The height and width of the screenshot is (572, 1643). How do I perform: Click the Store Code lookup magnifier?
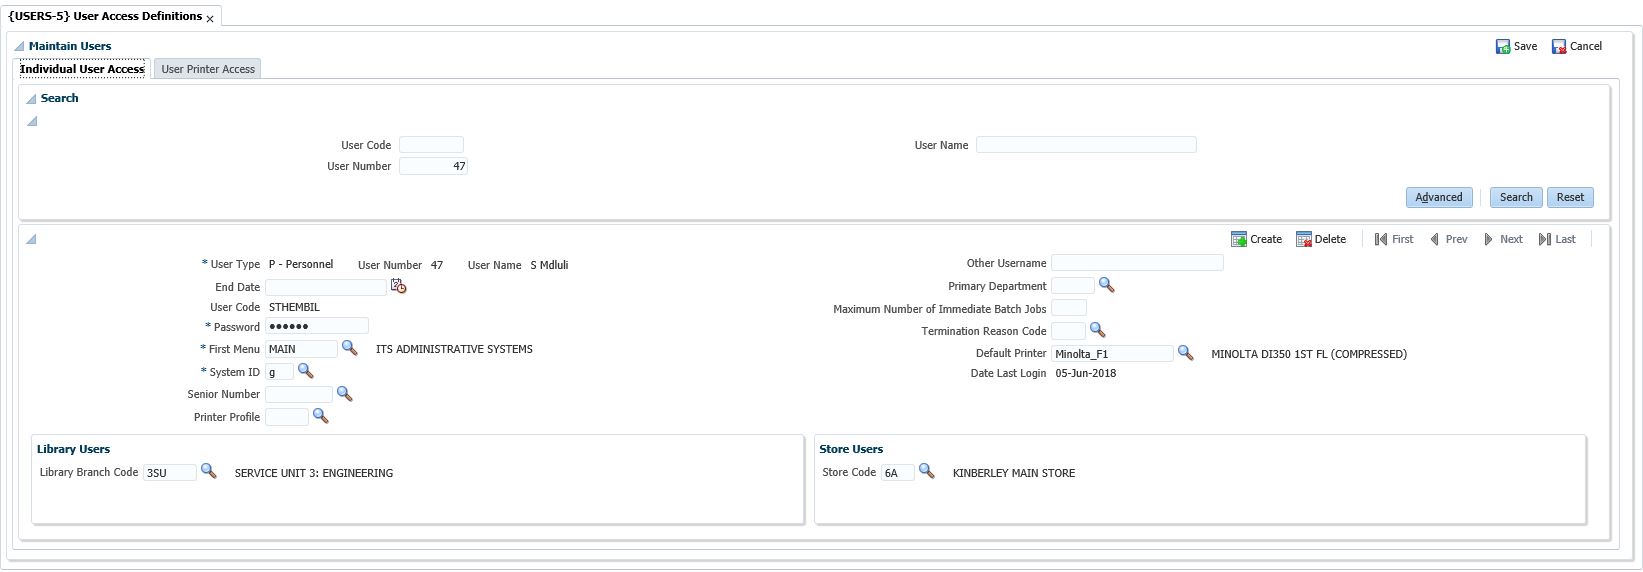(x=926, y=471)
